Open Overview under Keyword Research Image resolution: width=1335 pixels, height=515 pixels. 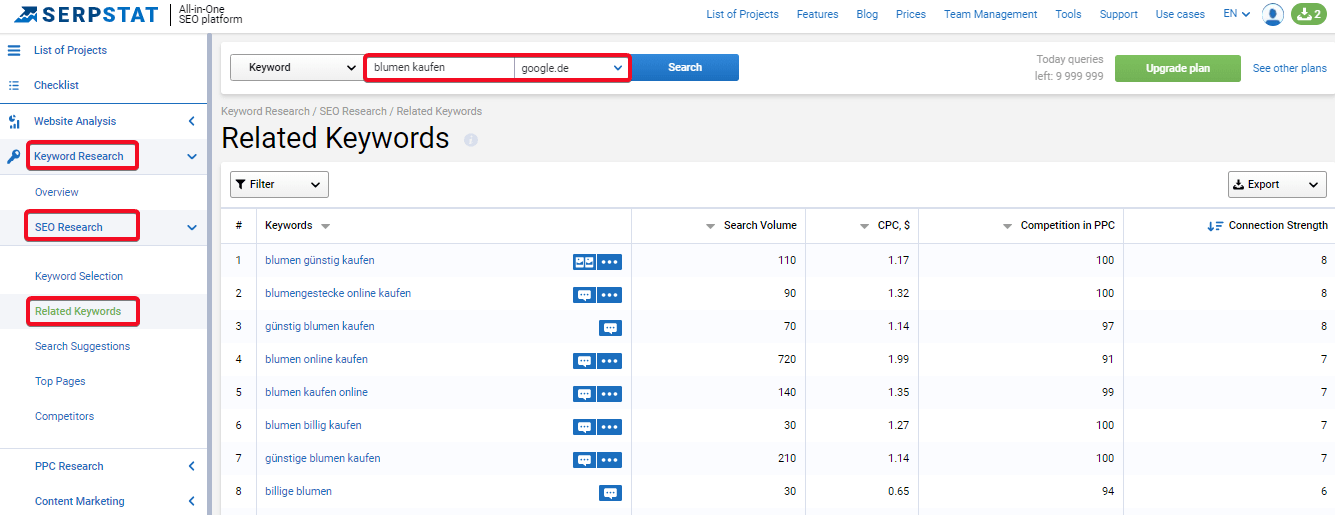tap(57, 192)
